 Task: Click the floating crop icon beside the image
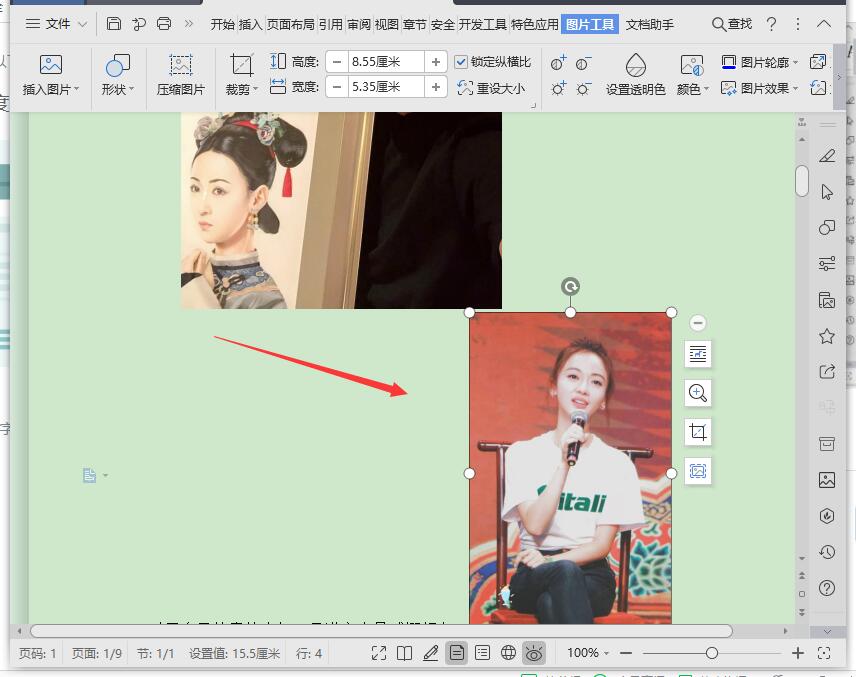[698, 432]
